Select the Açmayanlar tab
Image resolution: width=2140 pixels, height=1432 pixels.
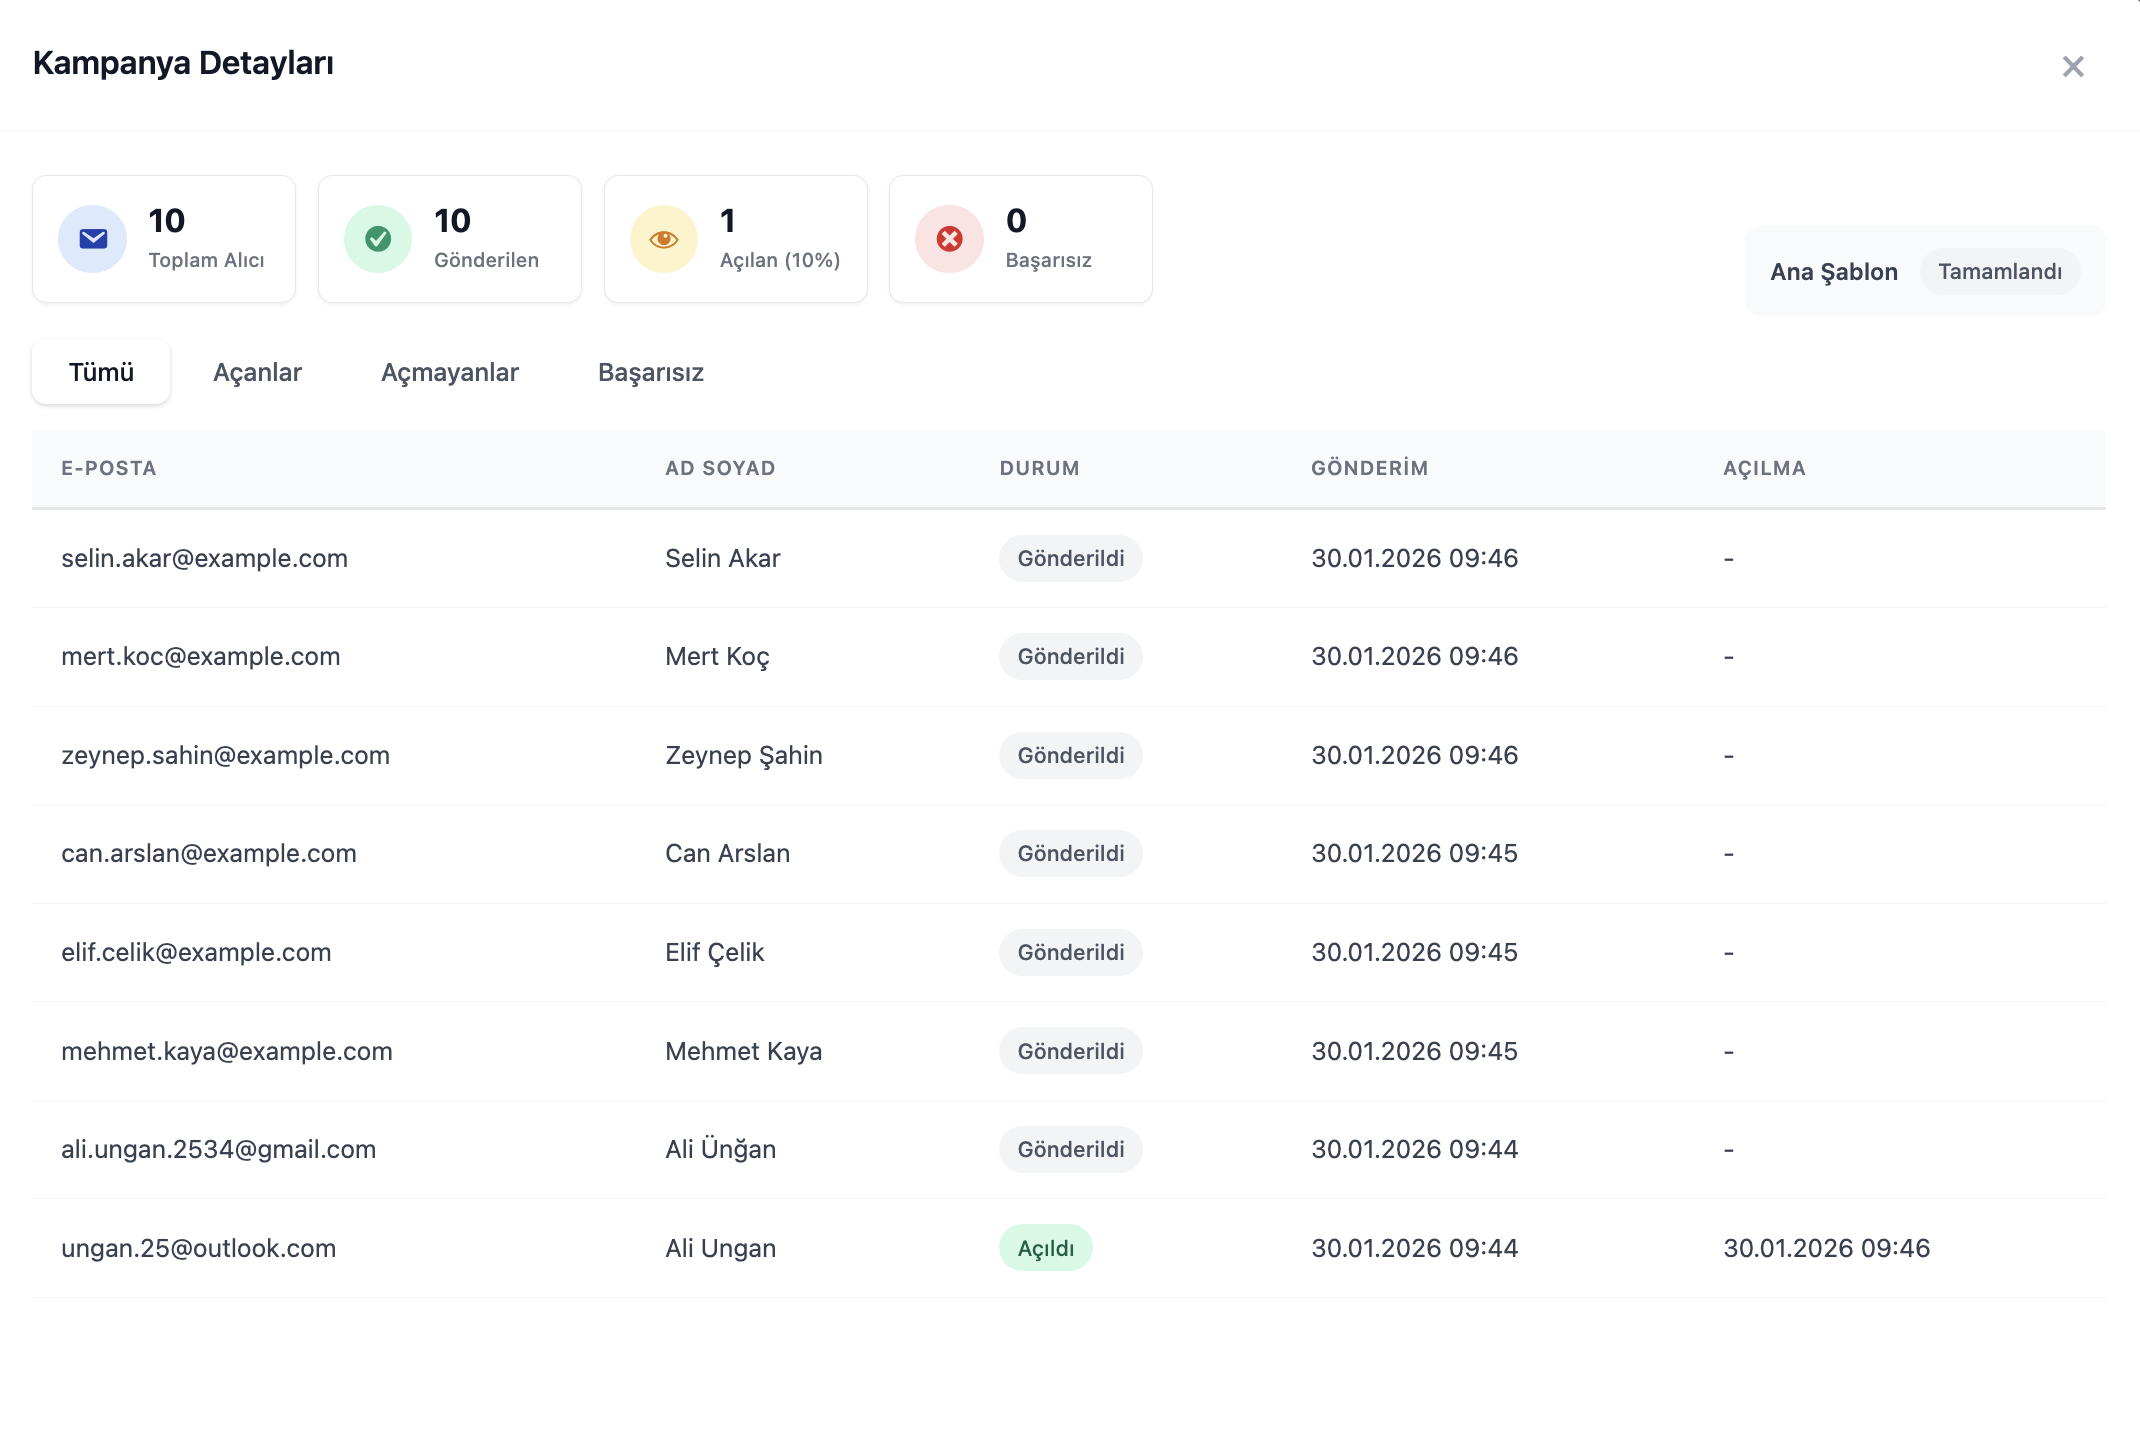(x=450, y=372)
